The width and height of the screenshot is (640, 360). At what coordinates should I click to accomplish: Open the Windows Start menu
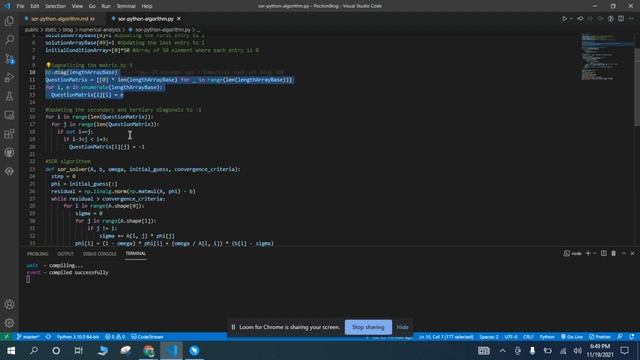point(11,351)
